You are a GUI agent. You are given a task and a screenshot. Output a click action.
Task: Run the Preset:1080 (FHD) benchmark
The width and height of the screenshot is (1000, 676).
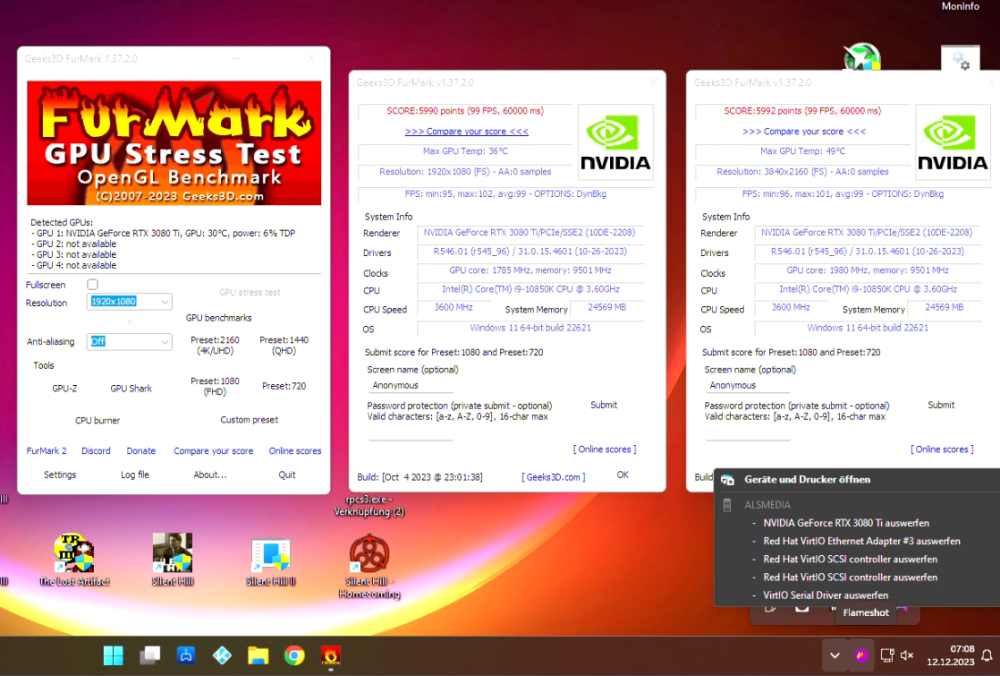215,386
